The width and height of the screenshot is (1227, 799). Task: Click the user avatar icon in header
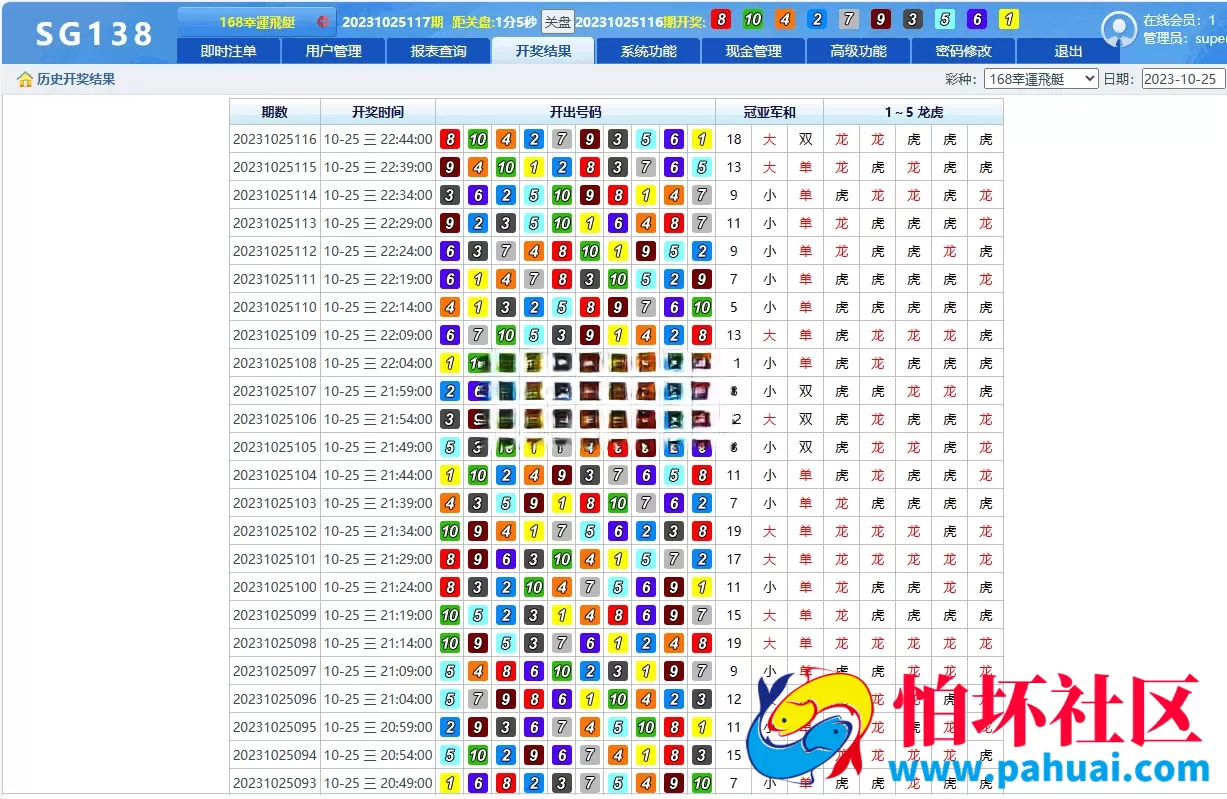pyautogui.click(x=1119, y=29)
